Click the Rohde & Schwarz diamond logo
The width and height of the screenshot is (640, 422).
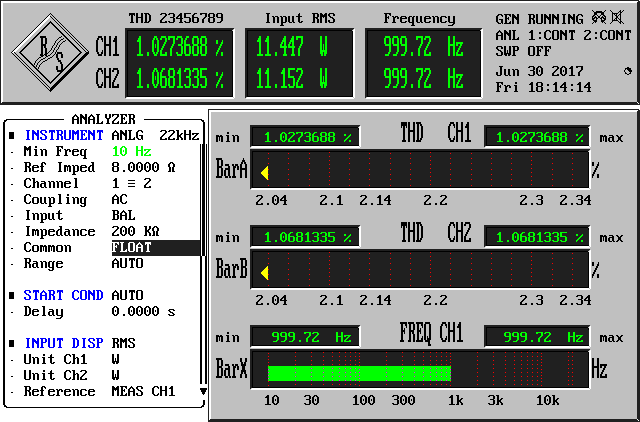coord(50,52)
